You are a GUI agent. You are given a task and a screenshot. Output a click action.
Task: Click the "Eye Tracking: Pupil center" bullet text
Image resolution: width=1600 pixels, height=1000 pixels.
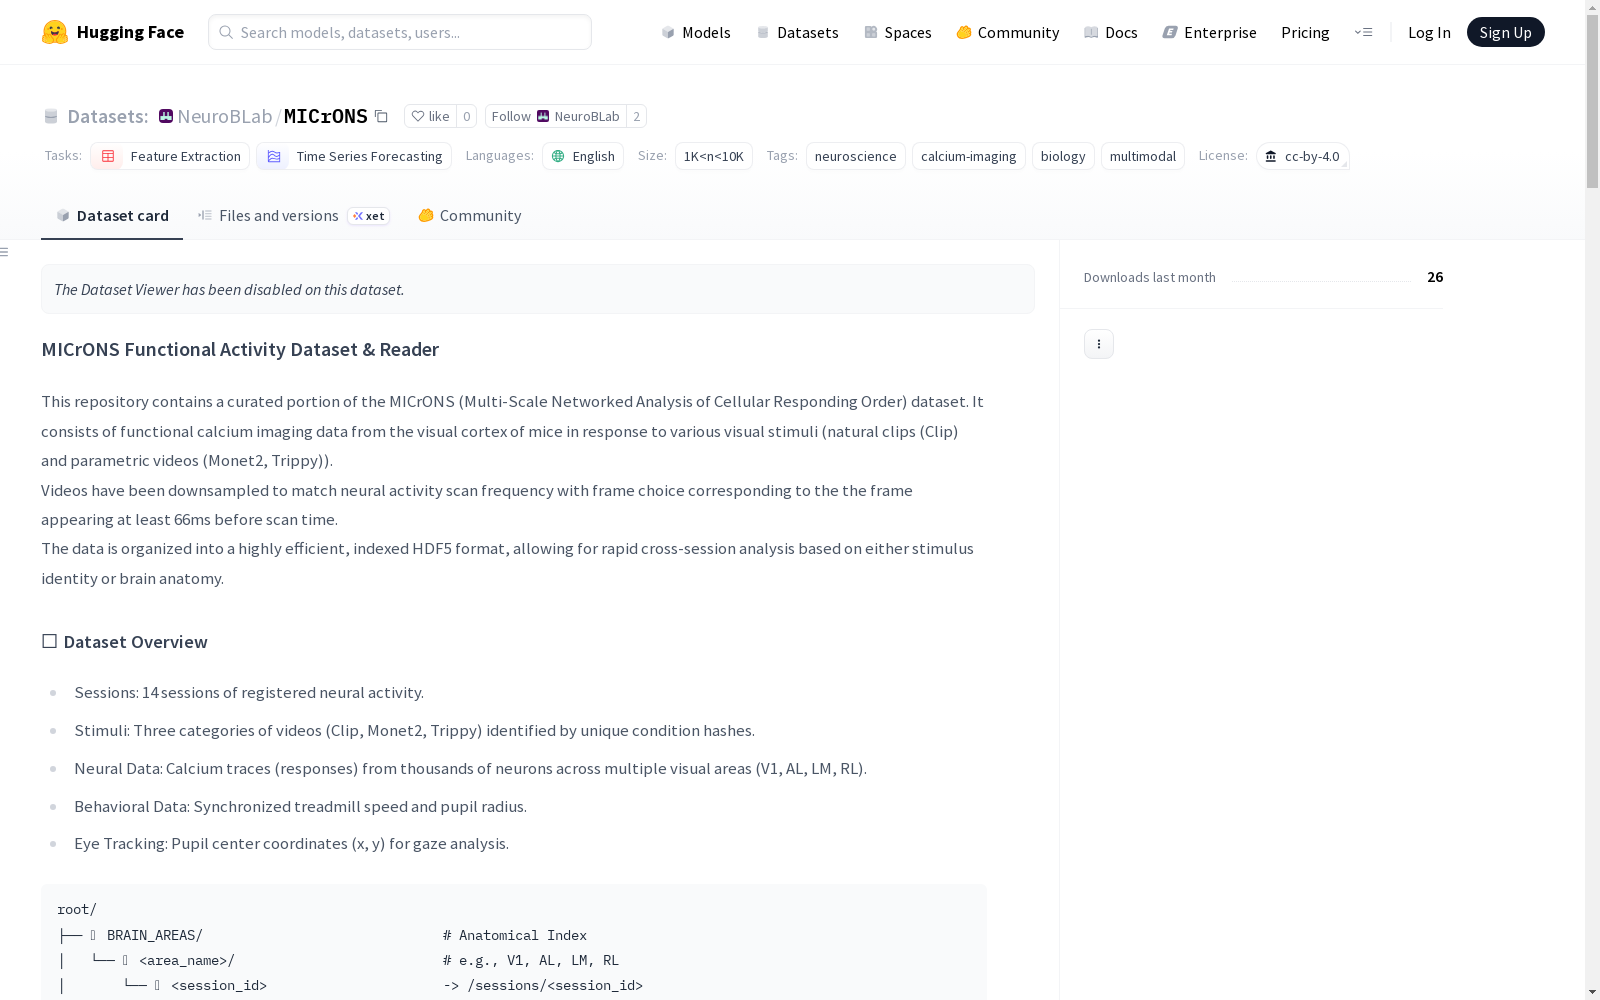291,844
